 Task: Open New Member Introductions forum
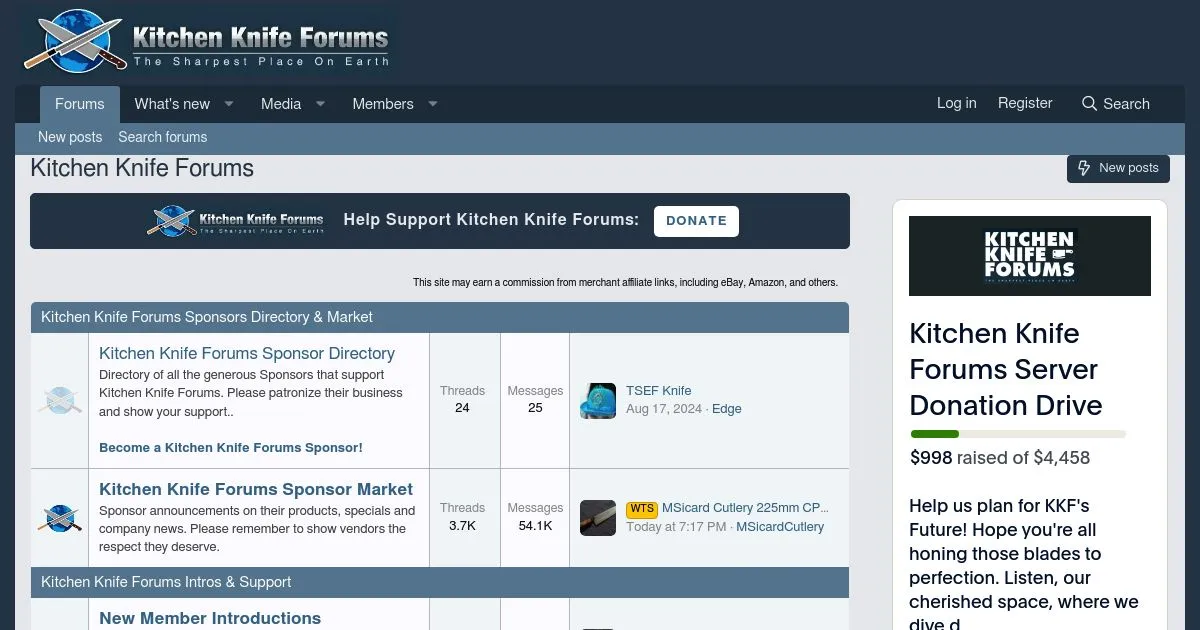point(210,618)
